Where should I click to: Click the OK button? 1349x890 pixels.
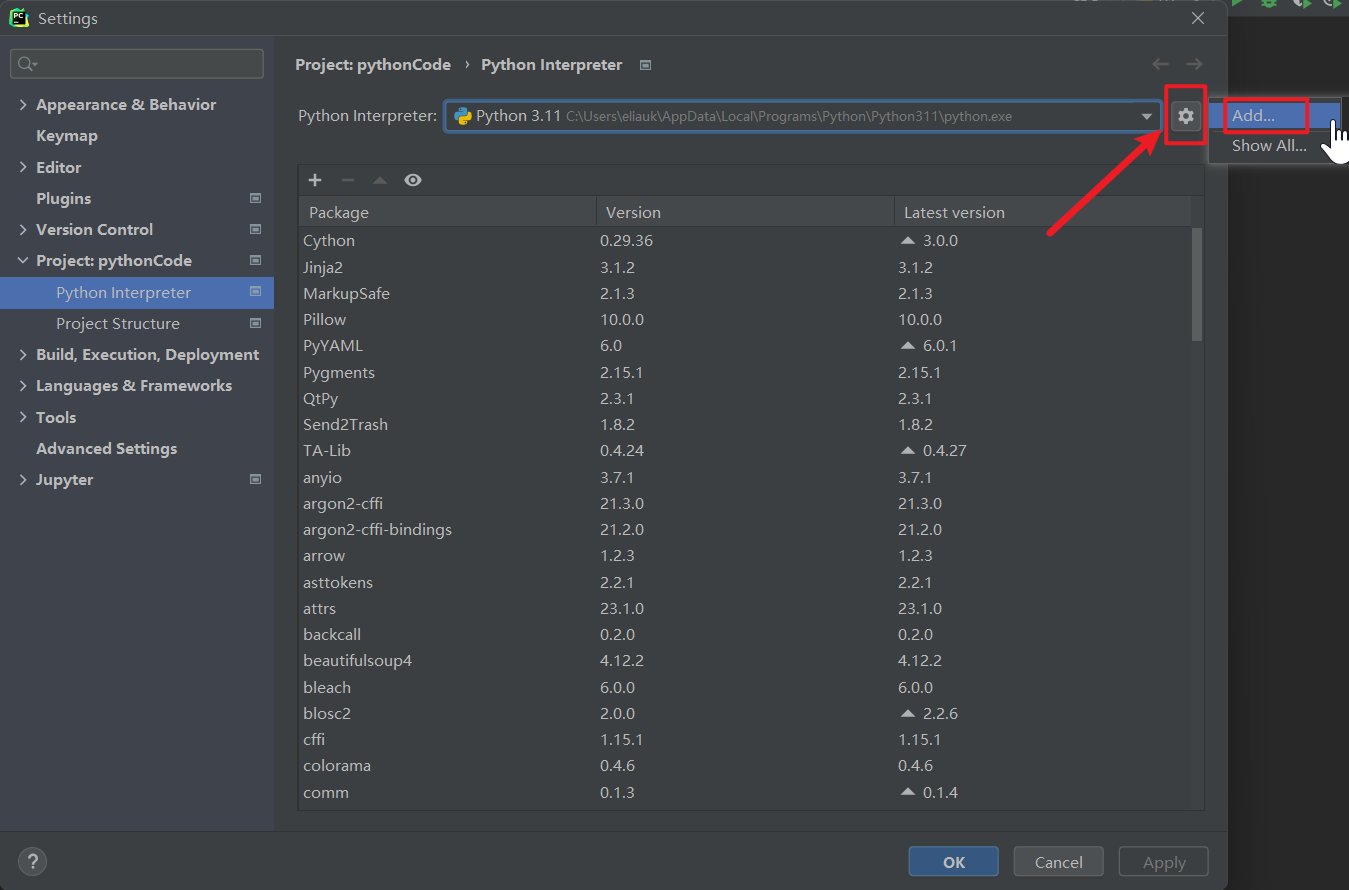point(953,862)
